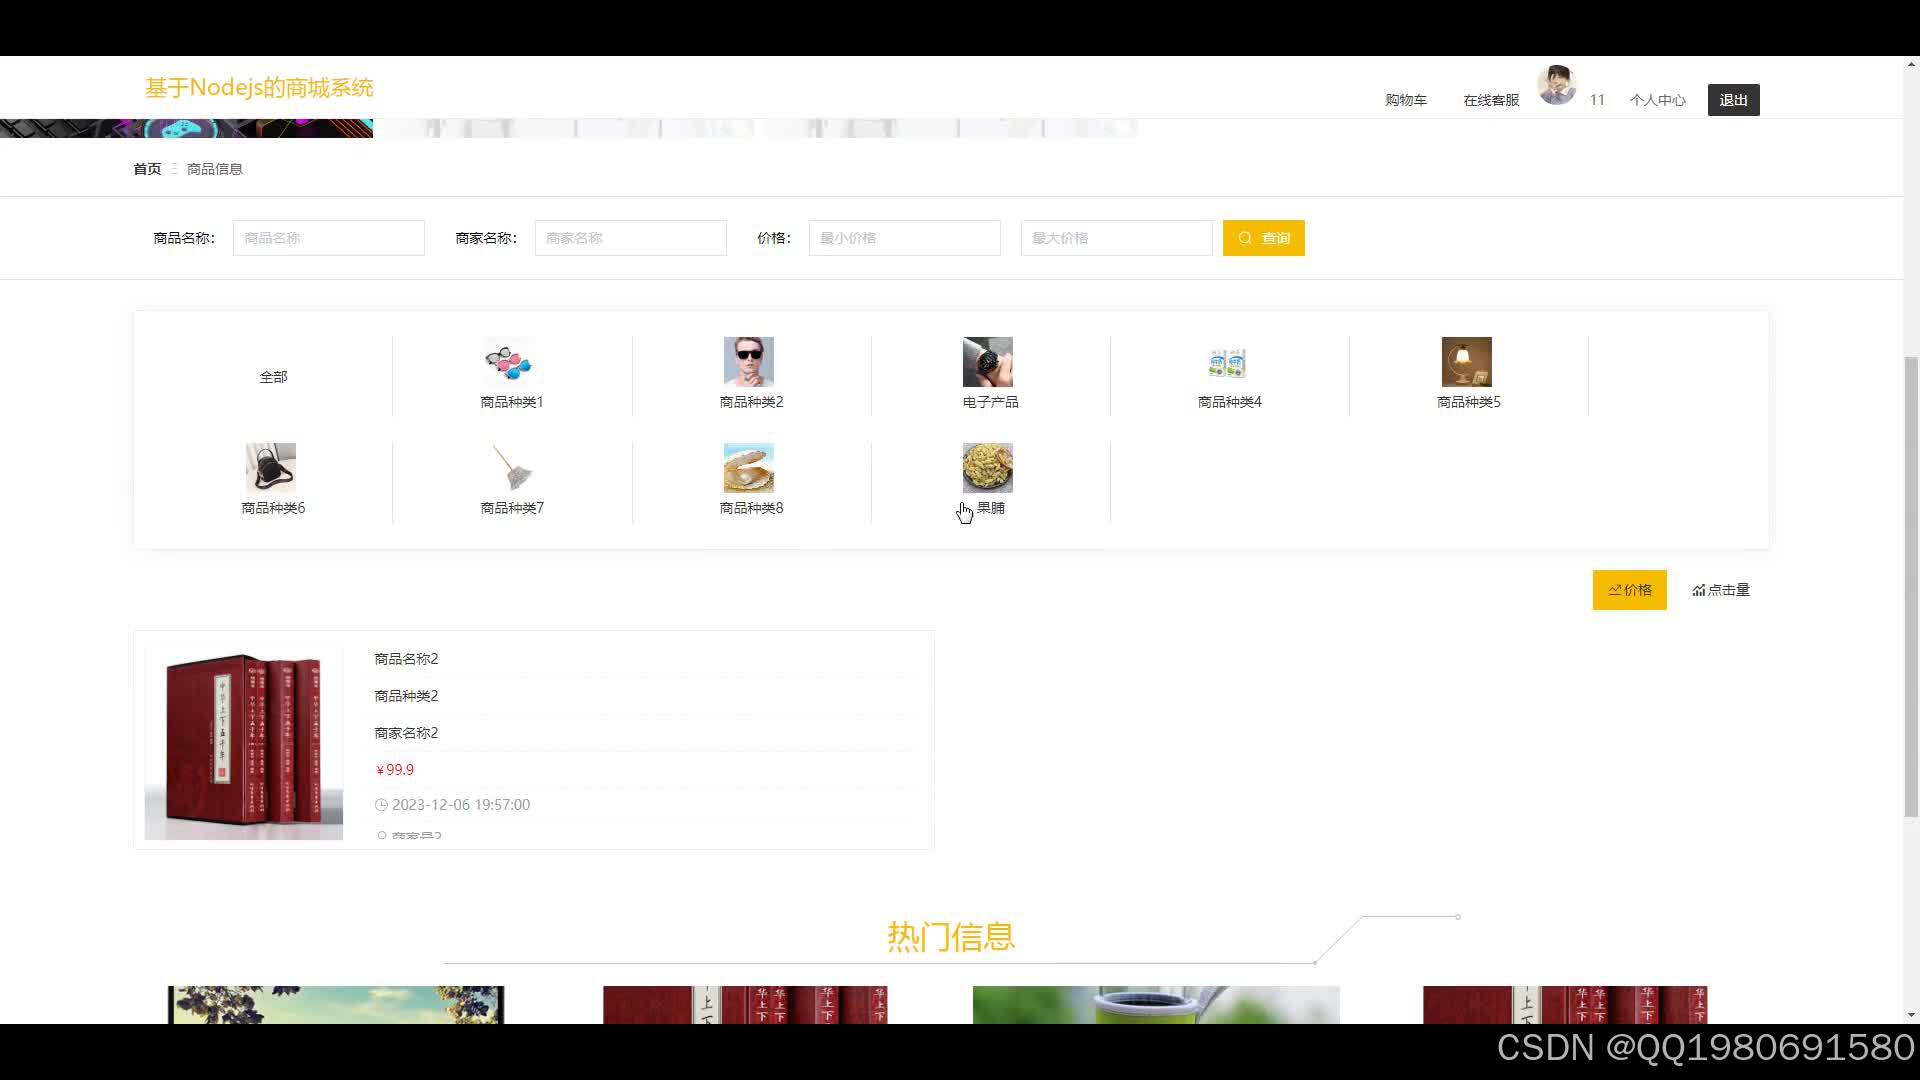Select the 商品种类6 handbag category icon
Image resolution: width=1920 pixels, height=1080 pixels.
(x=271, y=467)
